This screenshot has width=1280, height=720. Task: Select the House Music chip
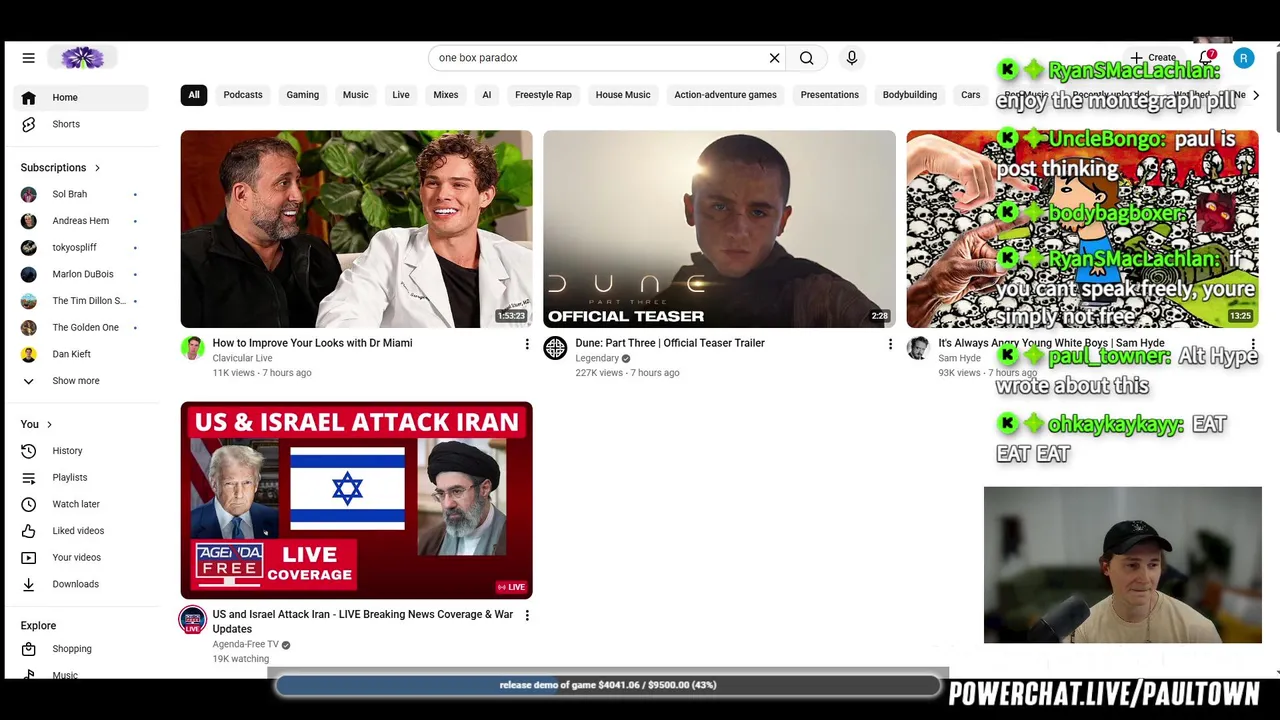(623, 95)
